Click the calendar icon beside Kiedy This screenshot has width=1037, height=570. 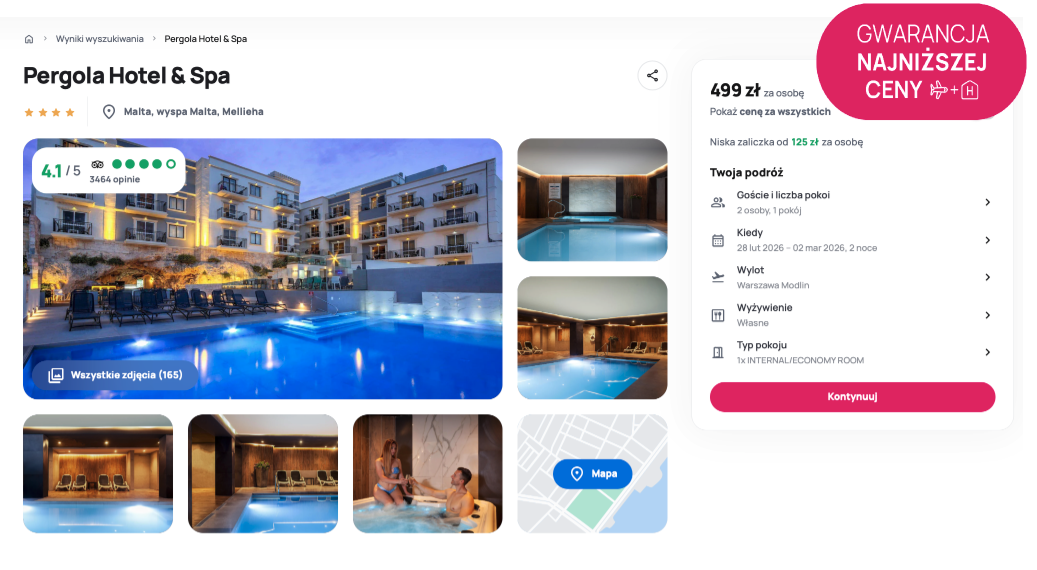pyautogui.click(x=718, y=240)
